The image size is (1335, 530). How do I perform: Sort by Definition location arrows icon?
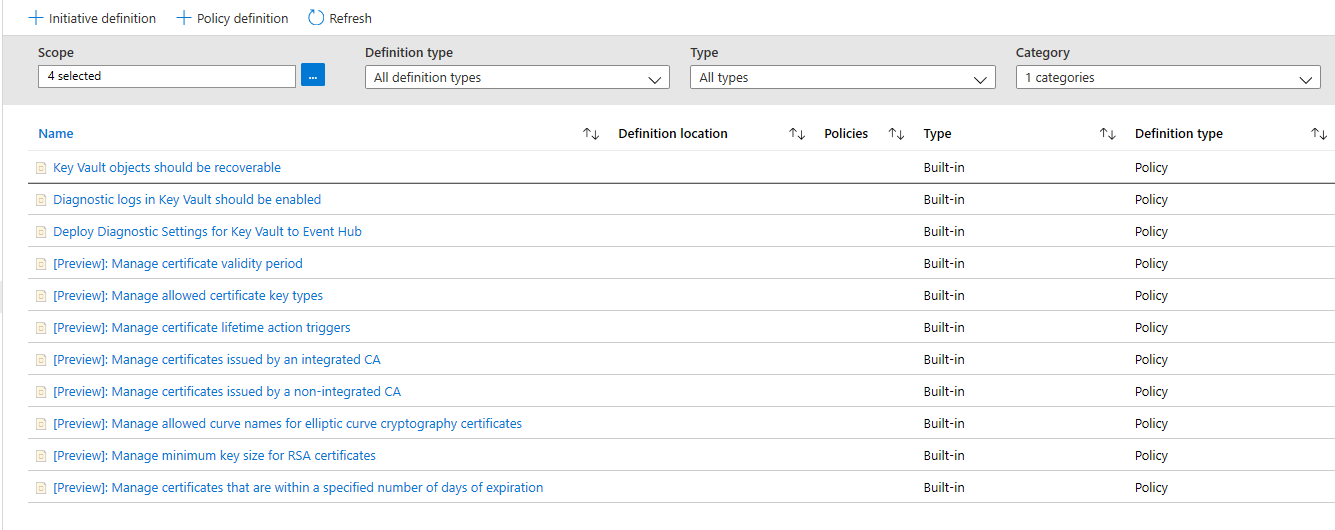pyautogui.click(x=797, y=134)
